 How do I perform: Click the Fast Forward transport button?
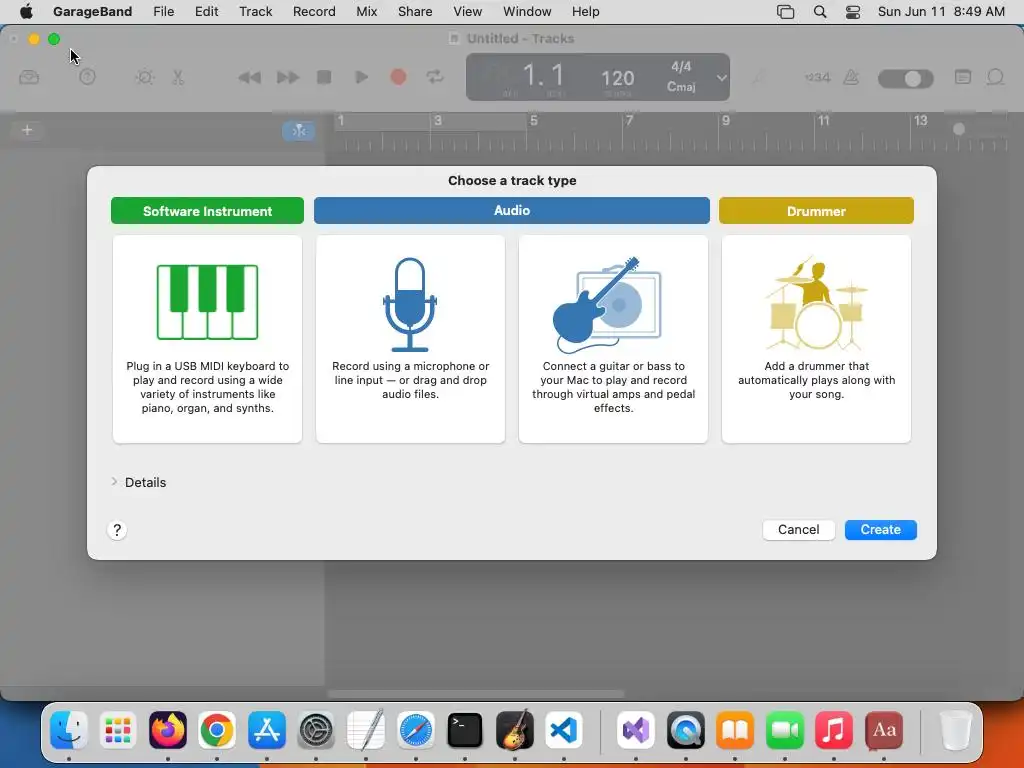287,78
